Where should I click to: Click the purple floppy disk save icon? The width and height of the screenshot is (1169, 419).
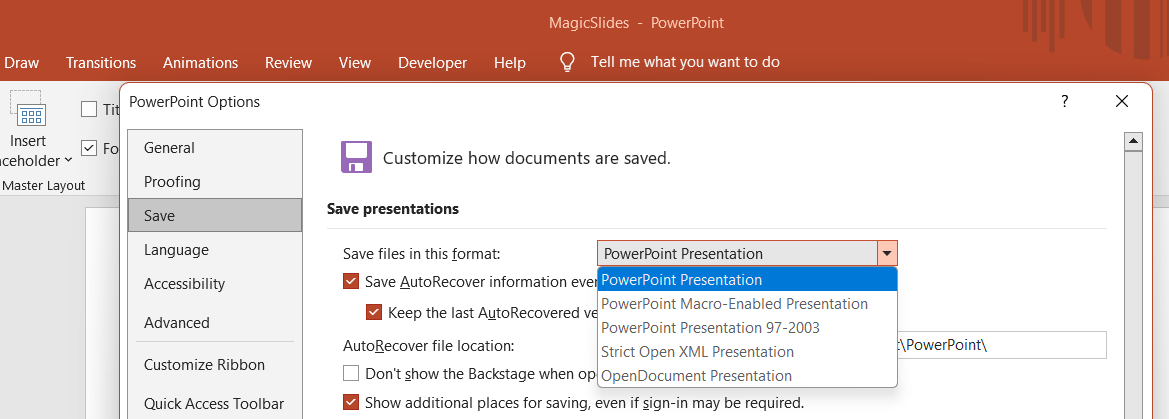[x=356, y=157]
